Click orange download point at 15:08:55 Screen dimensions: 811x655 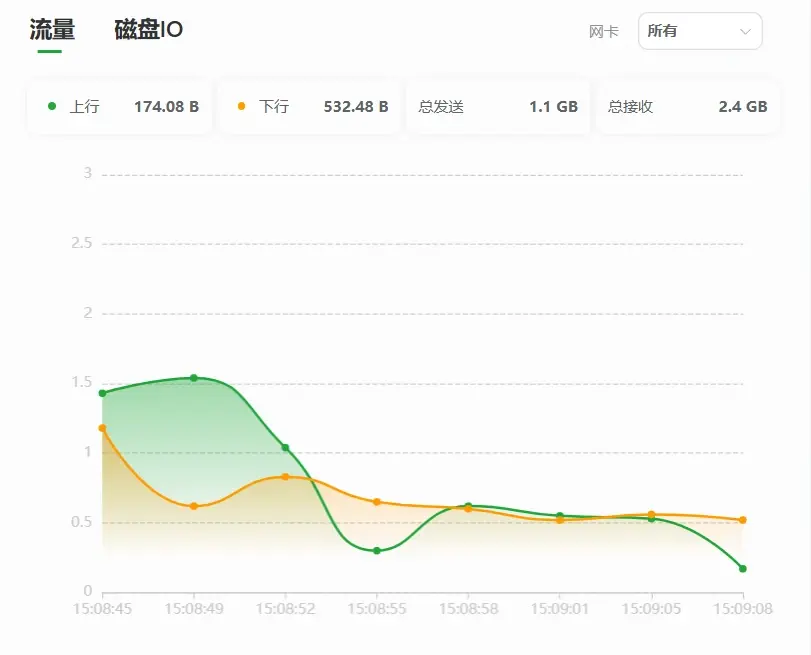pos(377,502)
